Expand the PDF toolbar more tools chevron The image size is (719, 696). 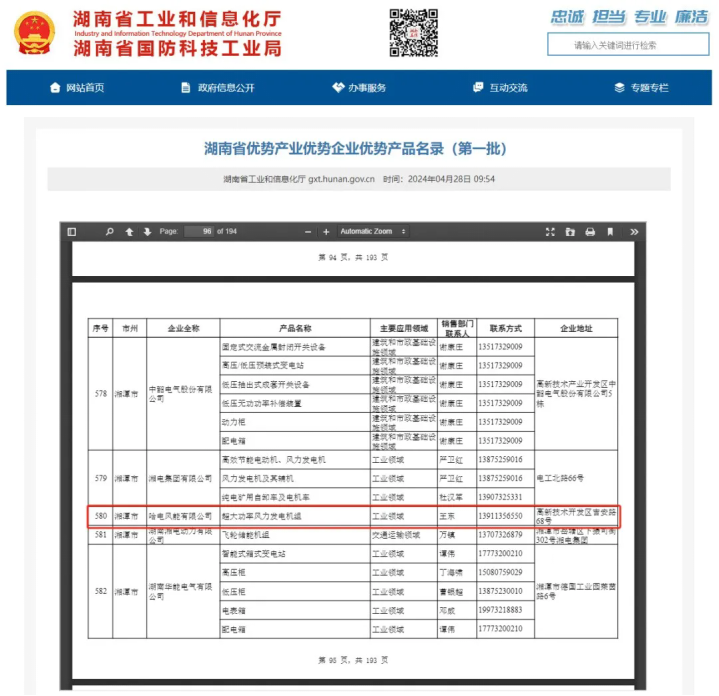point(634,232)
